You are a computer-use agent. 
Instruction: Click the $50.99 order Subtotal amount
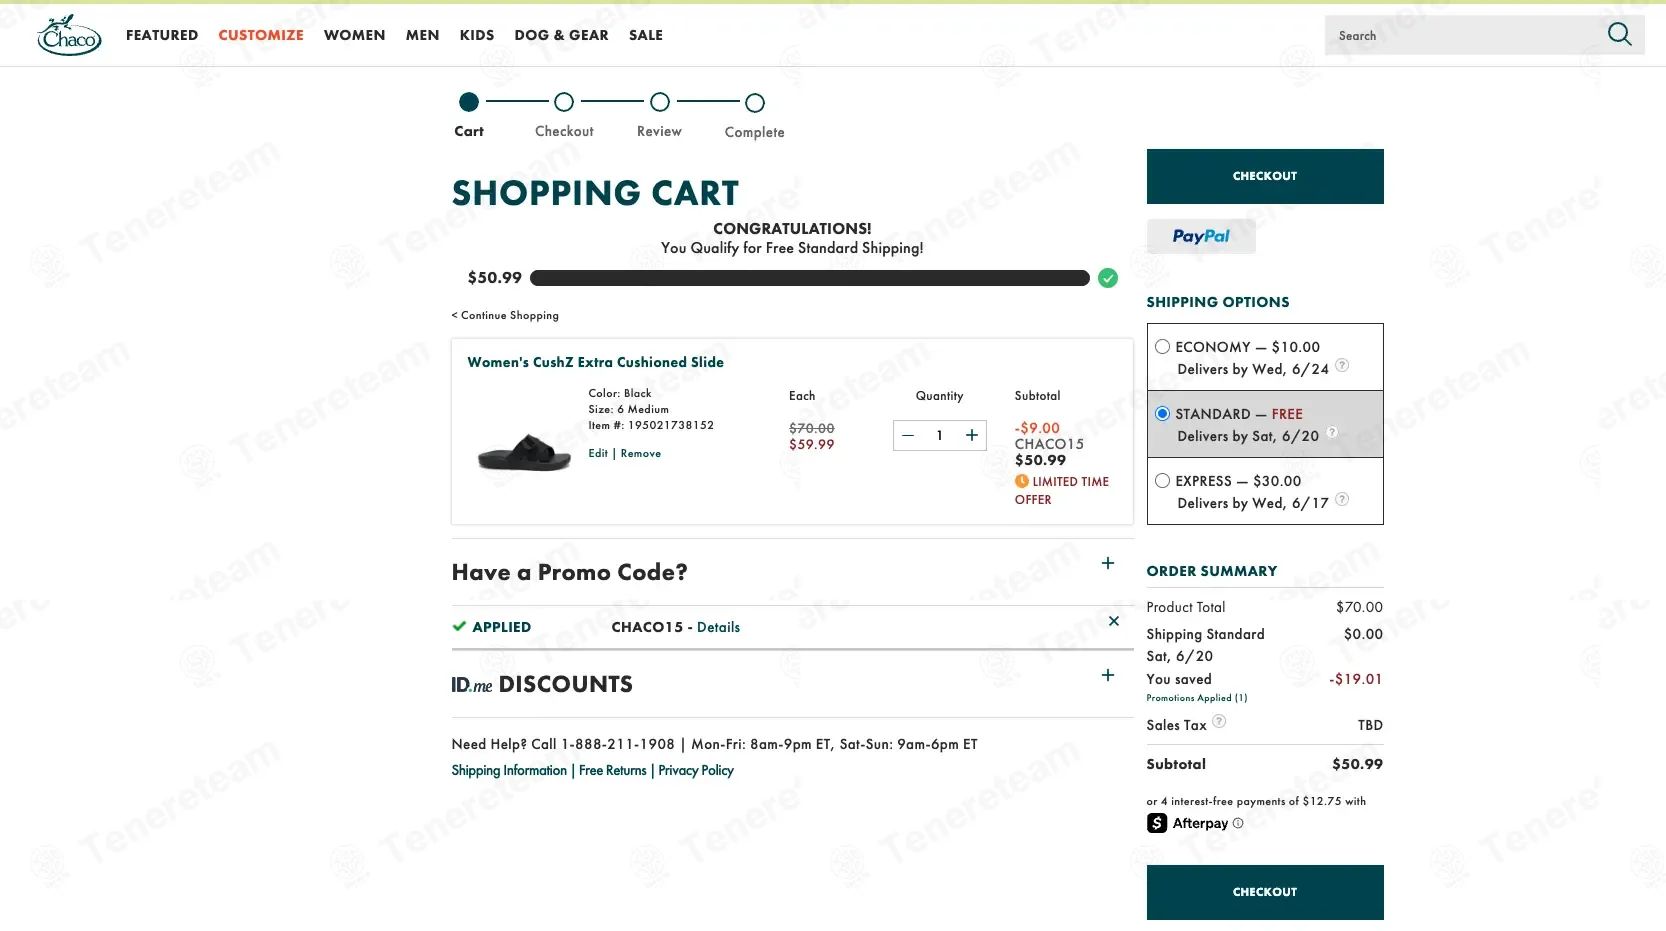point(1357,764)
